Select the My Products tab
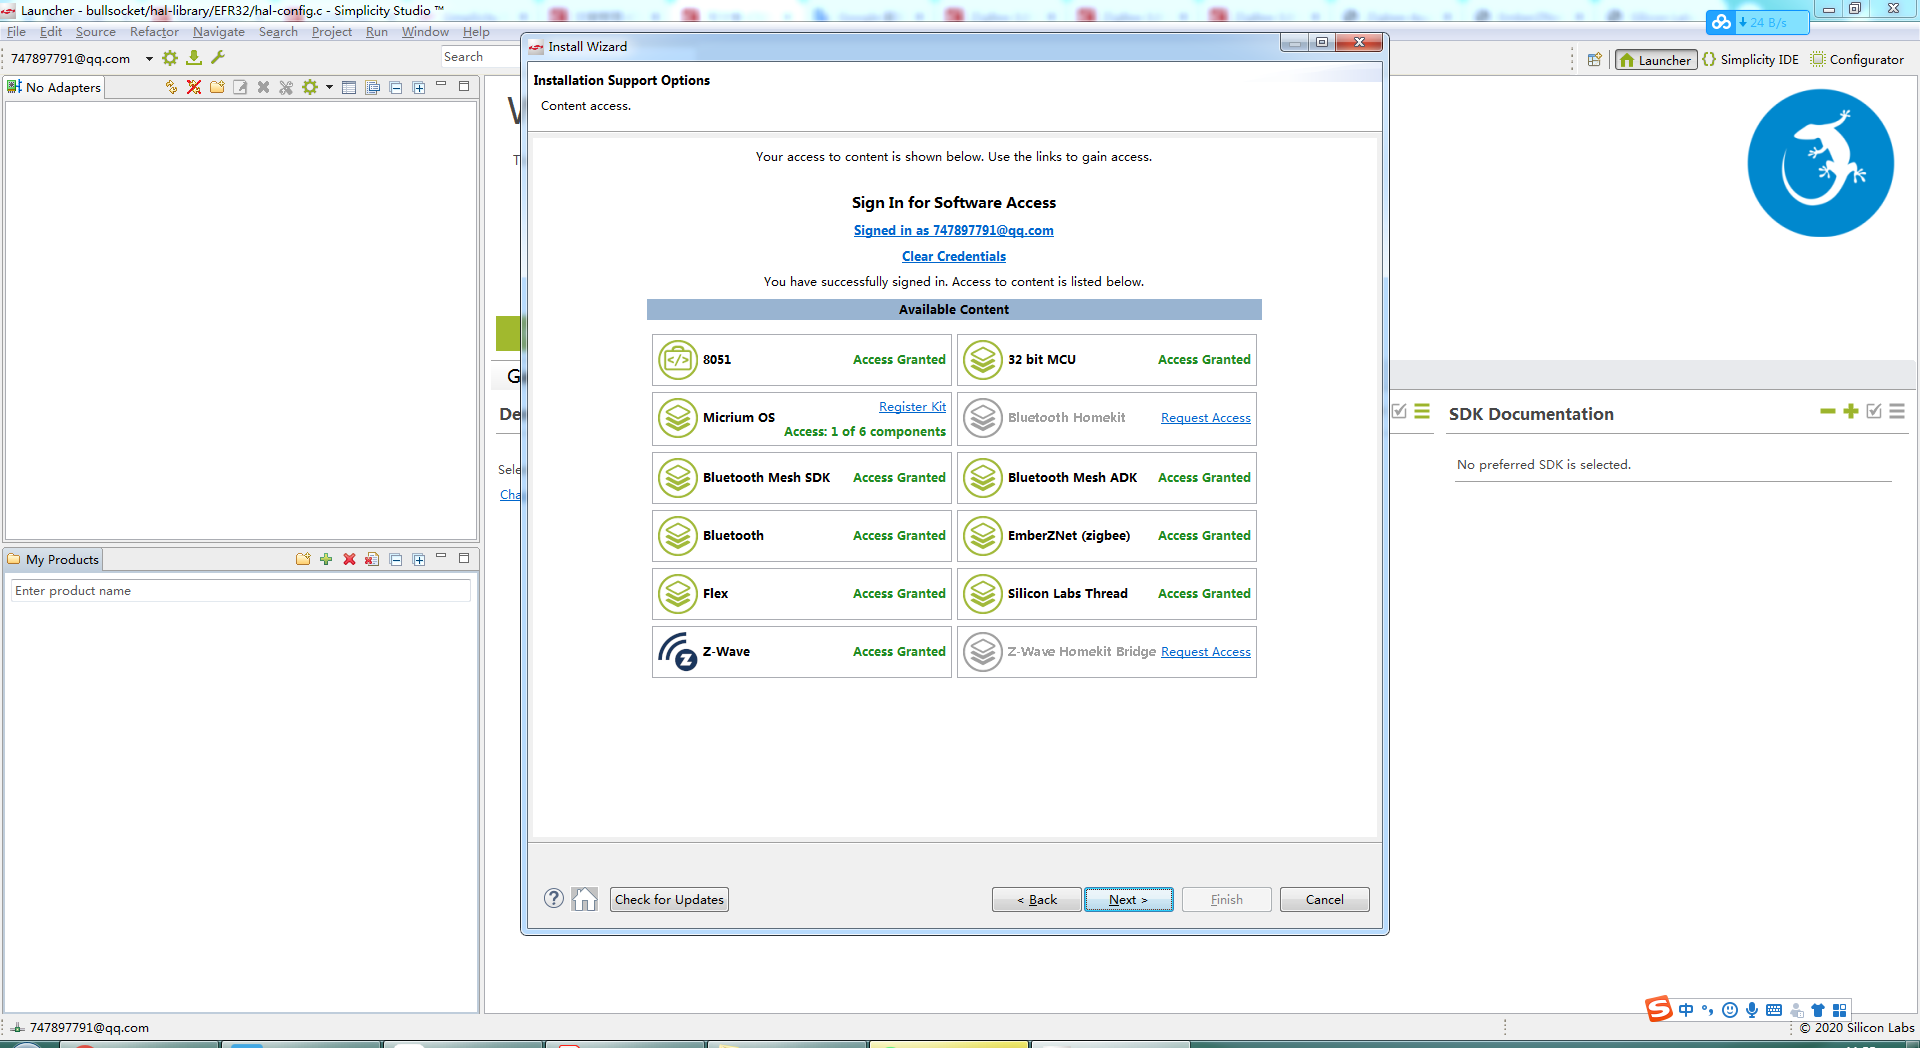The image size is (1920, 1048). click(53, 559)
